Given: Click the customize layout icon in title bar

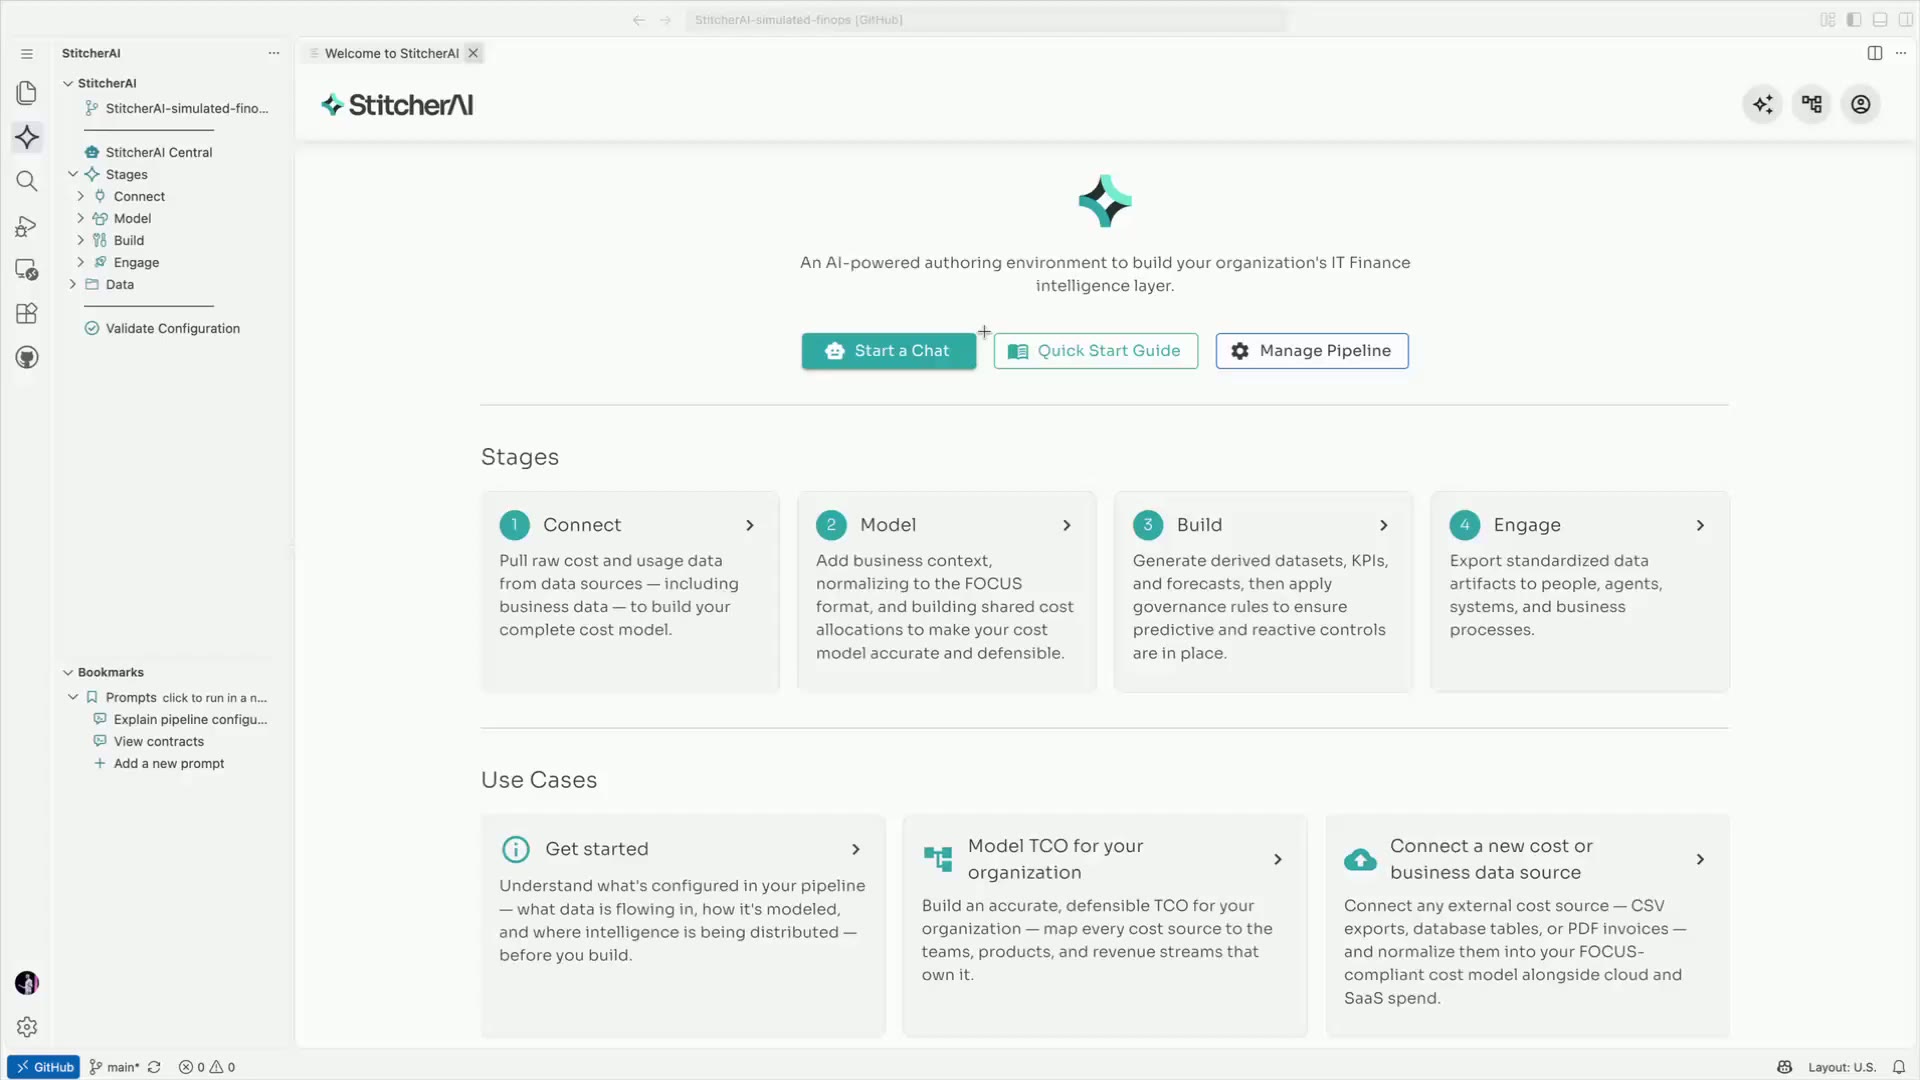Looking at the screenshot, I should pos(1828,20).
